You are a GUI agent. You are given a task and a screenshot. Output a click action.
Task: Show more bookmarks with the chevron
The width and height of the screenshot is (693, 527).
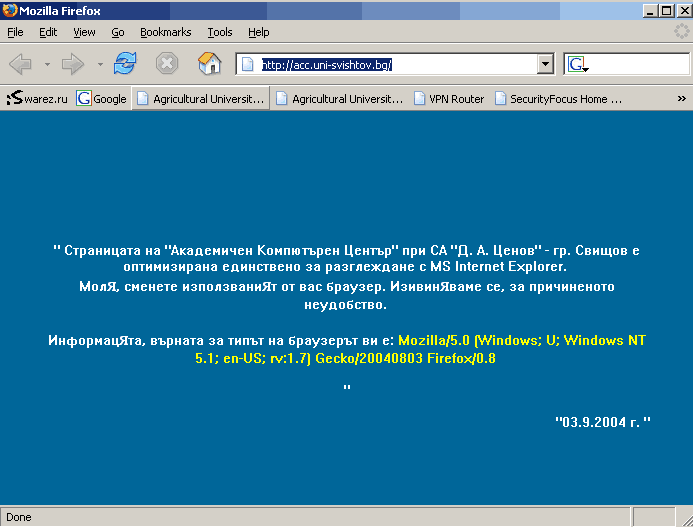point(682,99)
